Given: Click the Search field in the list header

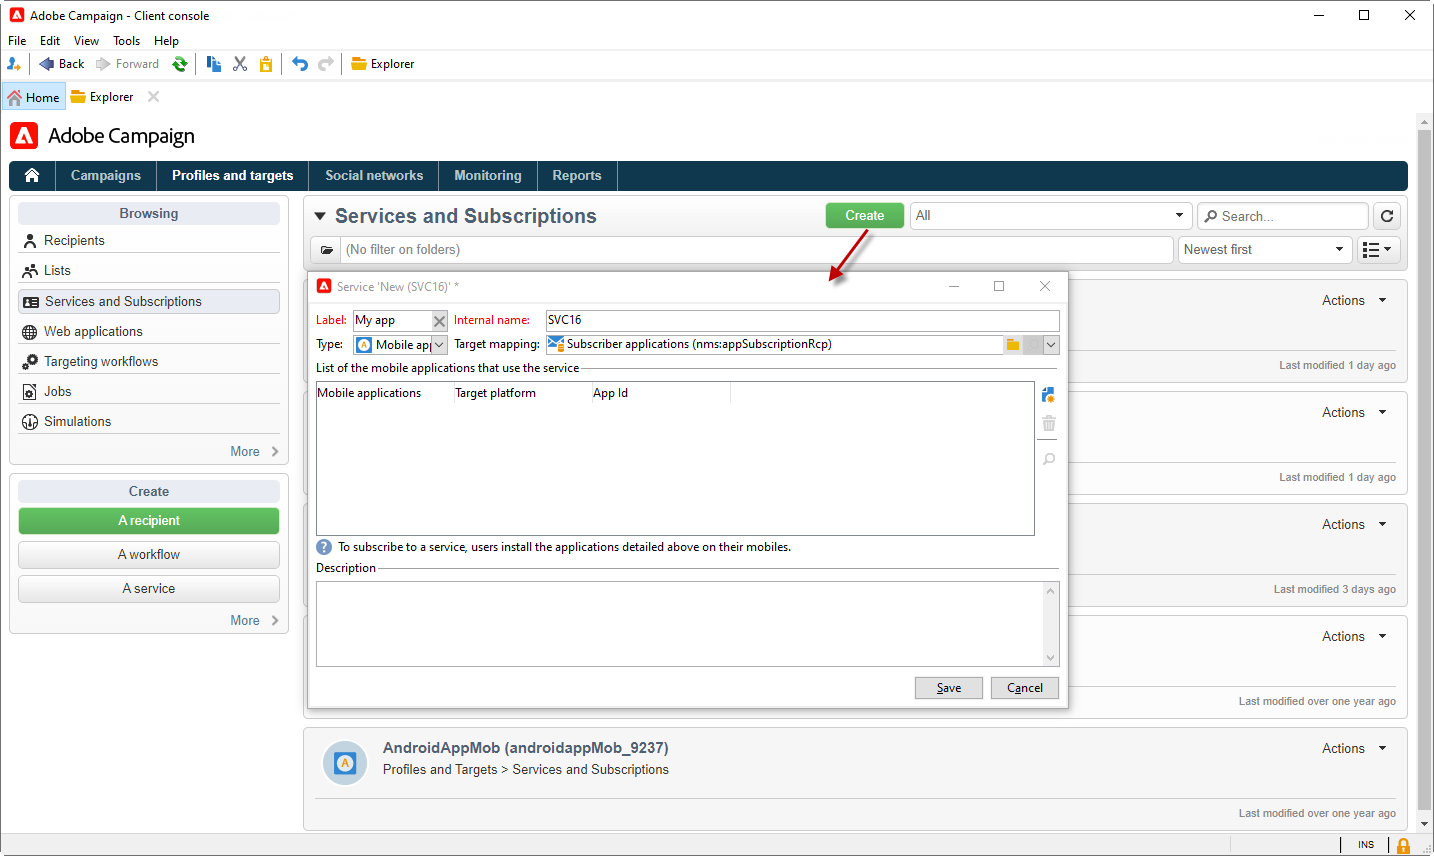Looking at the screenshot, I should click(x=1283, y=216).
